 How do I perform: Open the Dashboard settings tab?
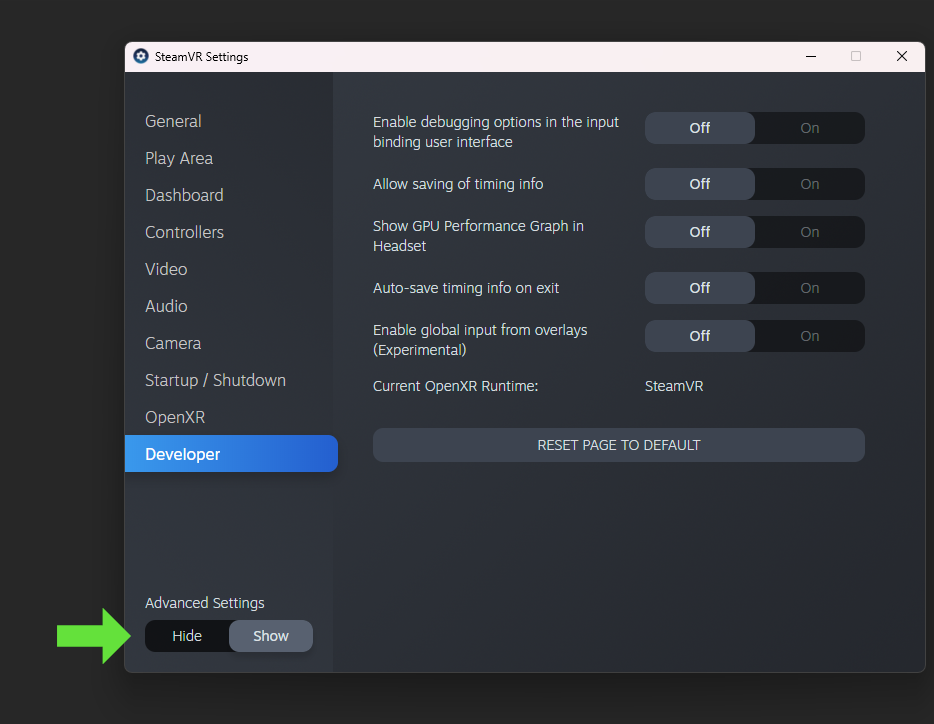point(184,195)
